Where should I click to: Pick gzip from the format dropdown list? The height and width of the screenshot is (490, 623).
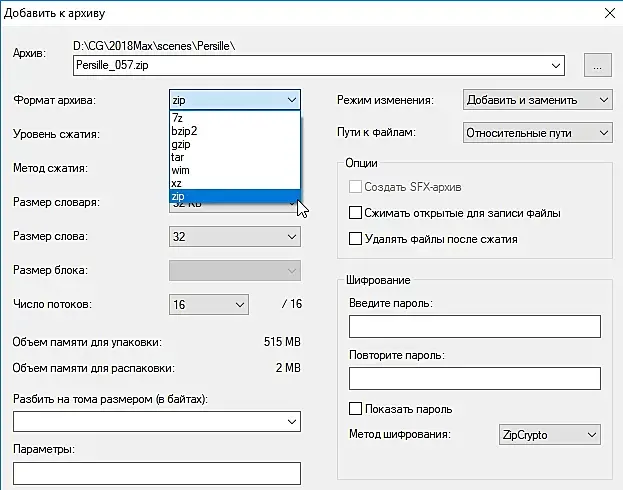(x=181, y=144)
